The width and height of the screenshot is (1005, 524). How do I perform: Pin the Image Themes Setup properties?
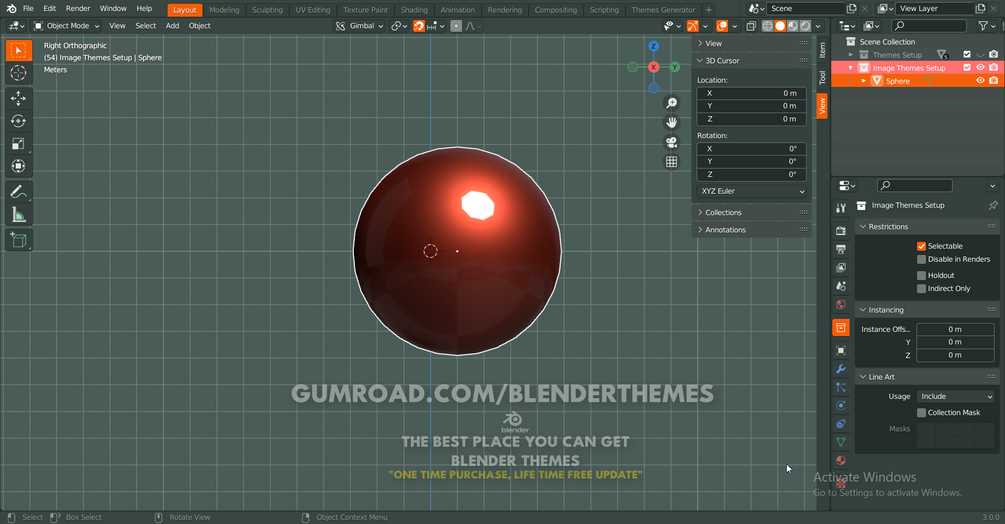tap(993, 206)
